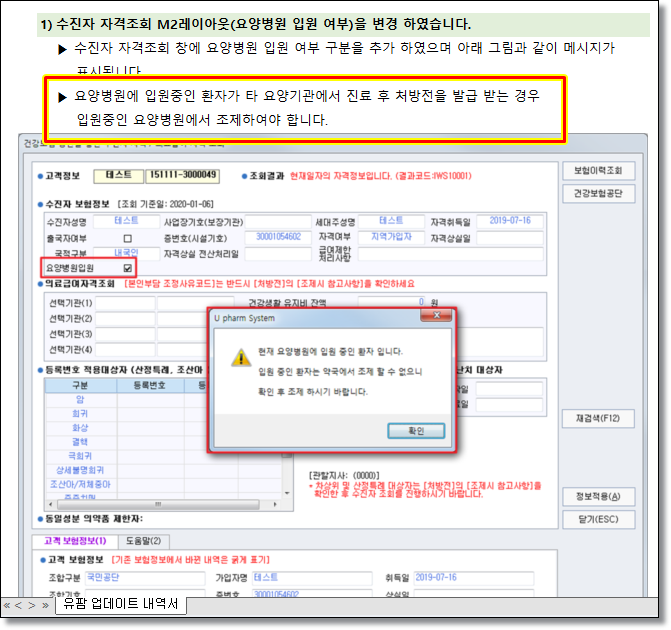This screenshot has width=671, height=630.
Task: Open 보험이력조회 button
Action: [x=598, y=171]
